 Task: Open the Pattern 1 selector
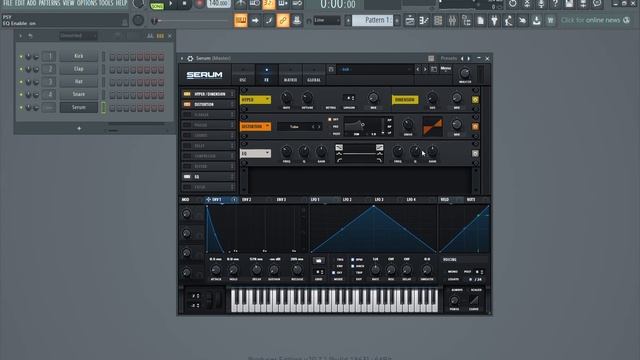click(372, 20)
